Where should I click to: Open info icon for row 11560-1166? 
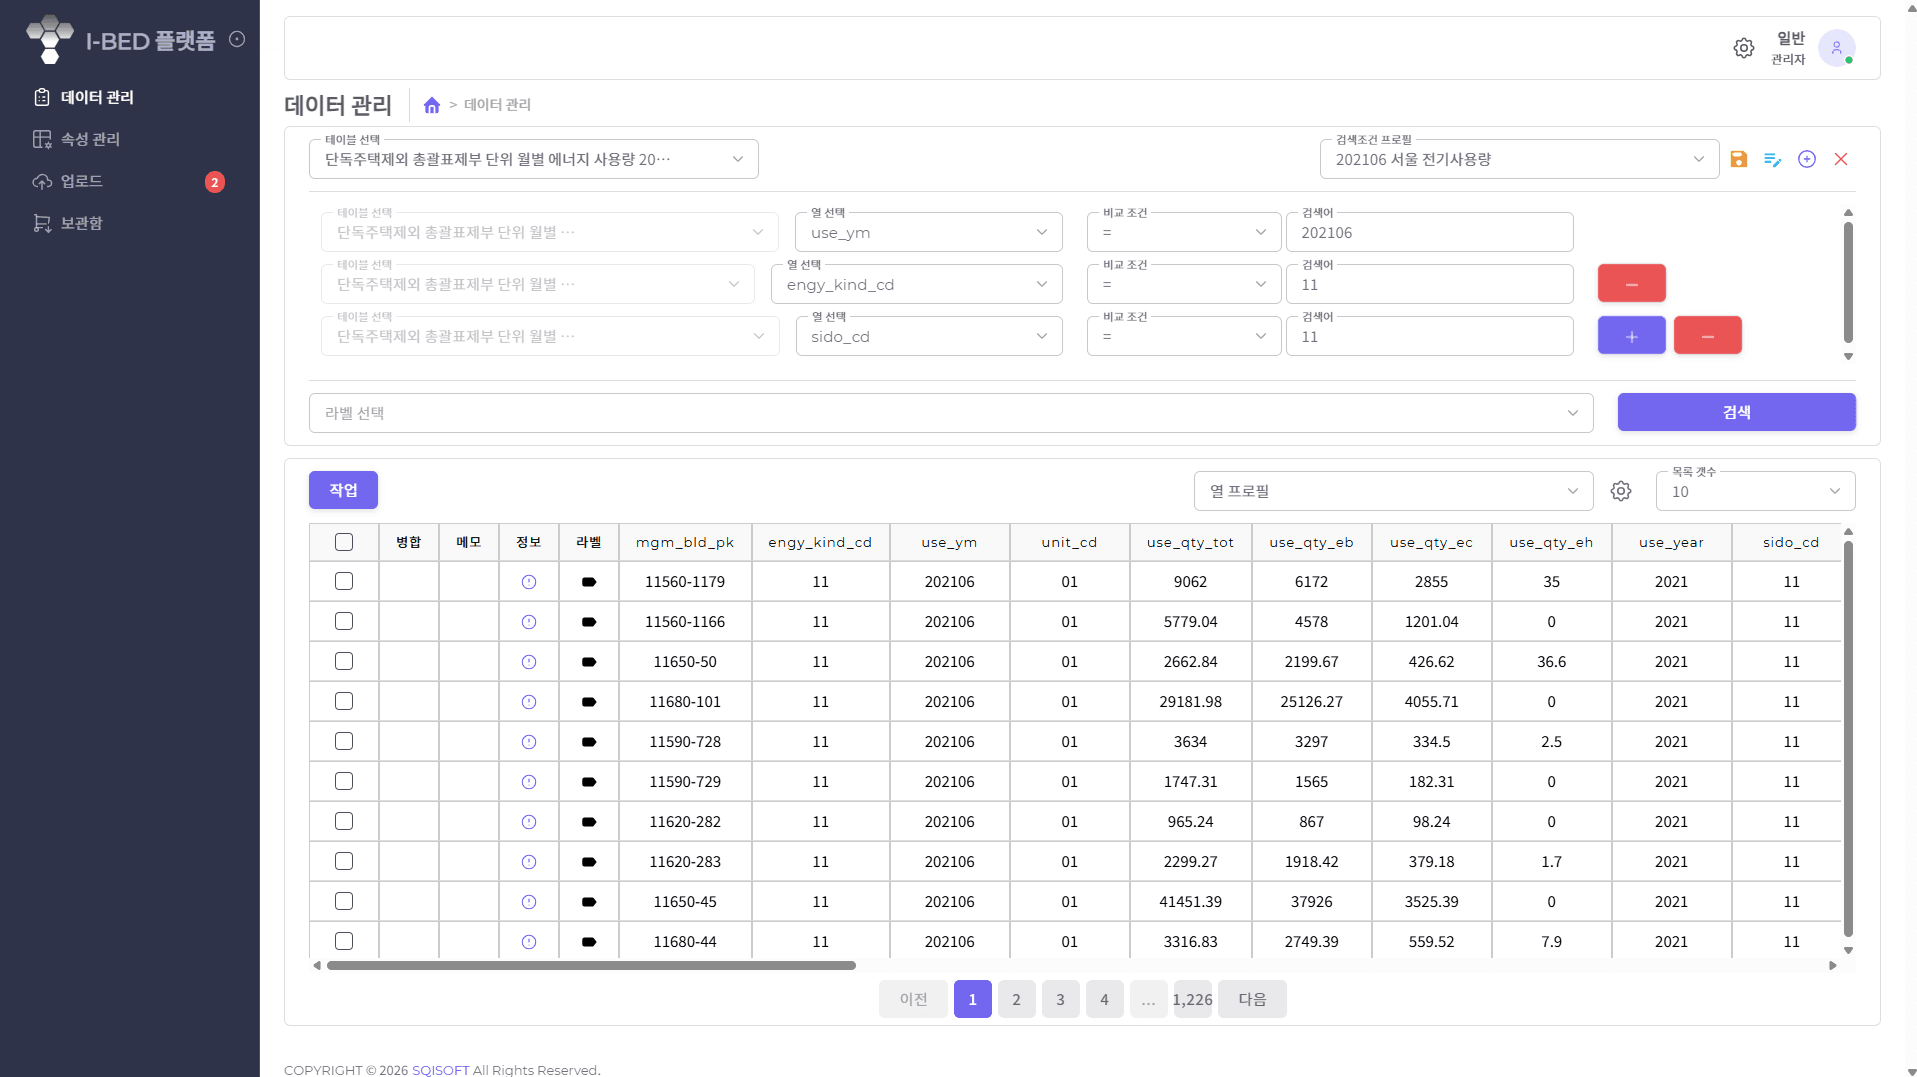[x=529, y=622]
